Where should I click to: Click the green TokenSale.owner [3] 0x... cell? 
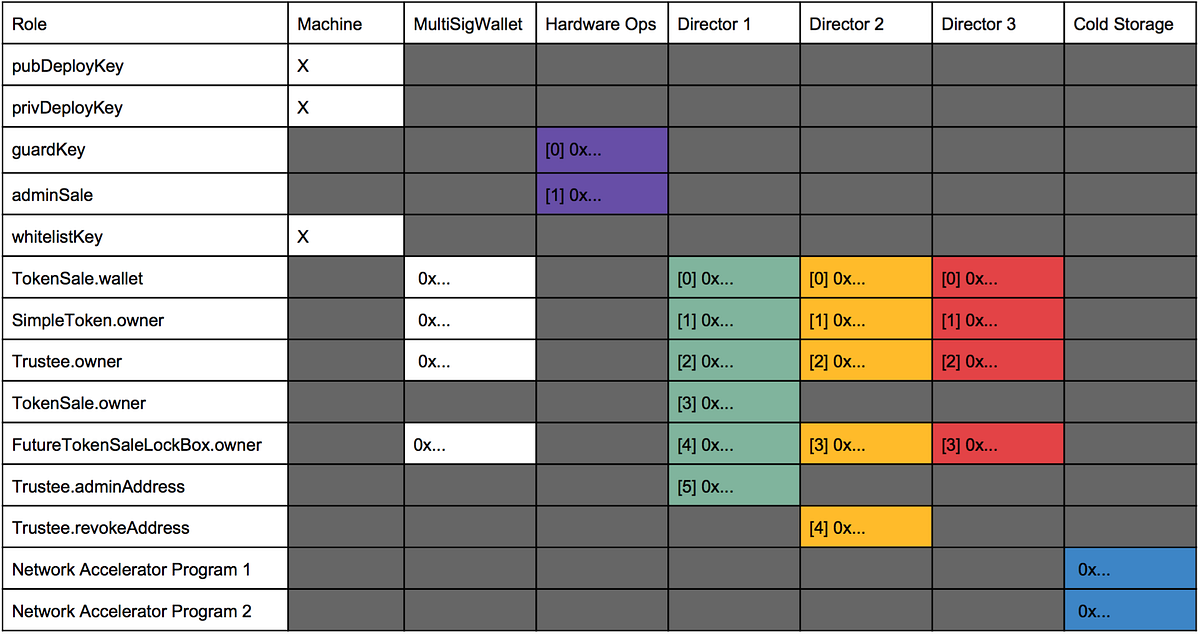pos(733,403)
